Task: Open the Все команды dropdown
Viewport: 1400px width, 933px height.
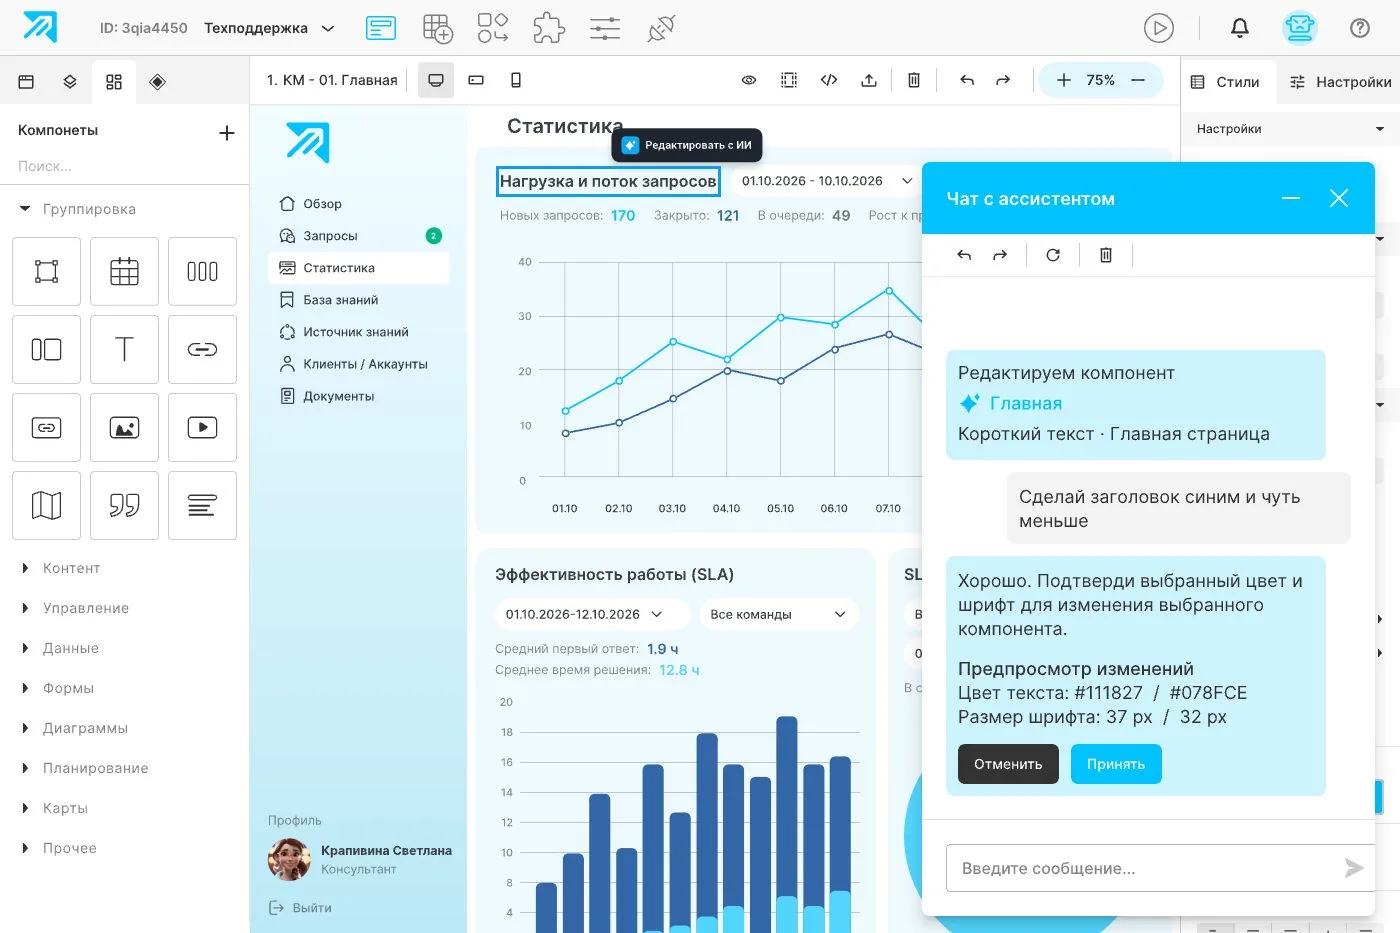Action: [779, 614]
